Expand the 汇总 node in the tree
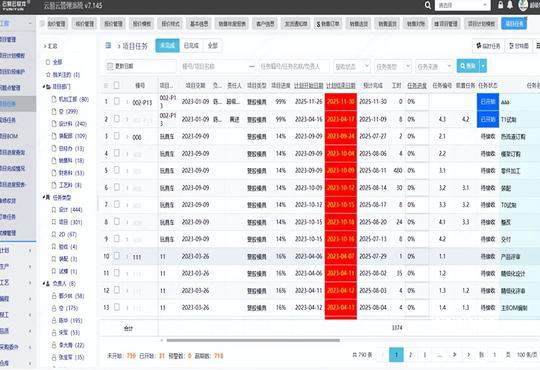The image size is (540, 370). (45, 46)
